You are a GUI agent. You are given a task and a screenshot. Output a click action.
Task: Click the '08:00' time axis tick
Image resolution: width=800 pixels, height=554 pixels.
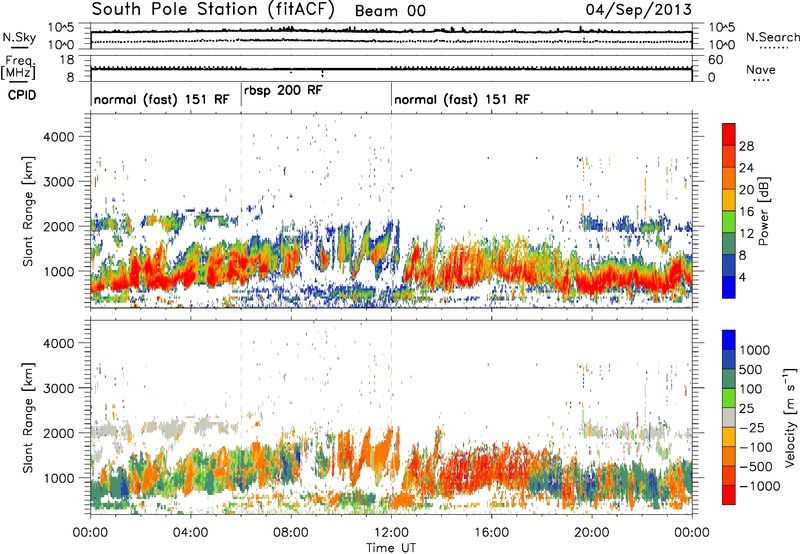tap(291, 533)
